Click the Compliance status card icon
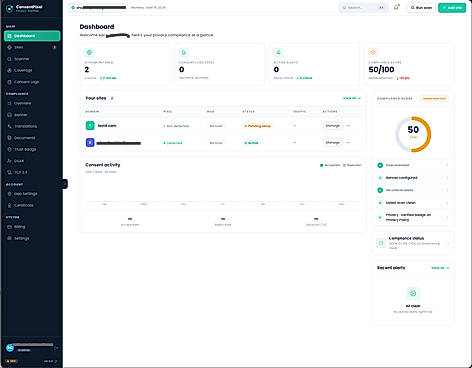The image size is (472, 368). coord(381,243)
